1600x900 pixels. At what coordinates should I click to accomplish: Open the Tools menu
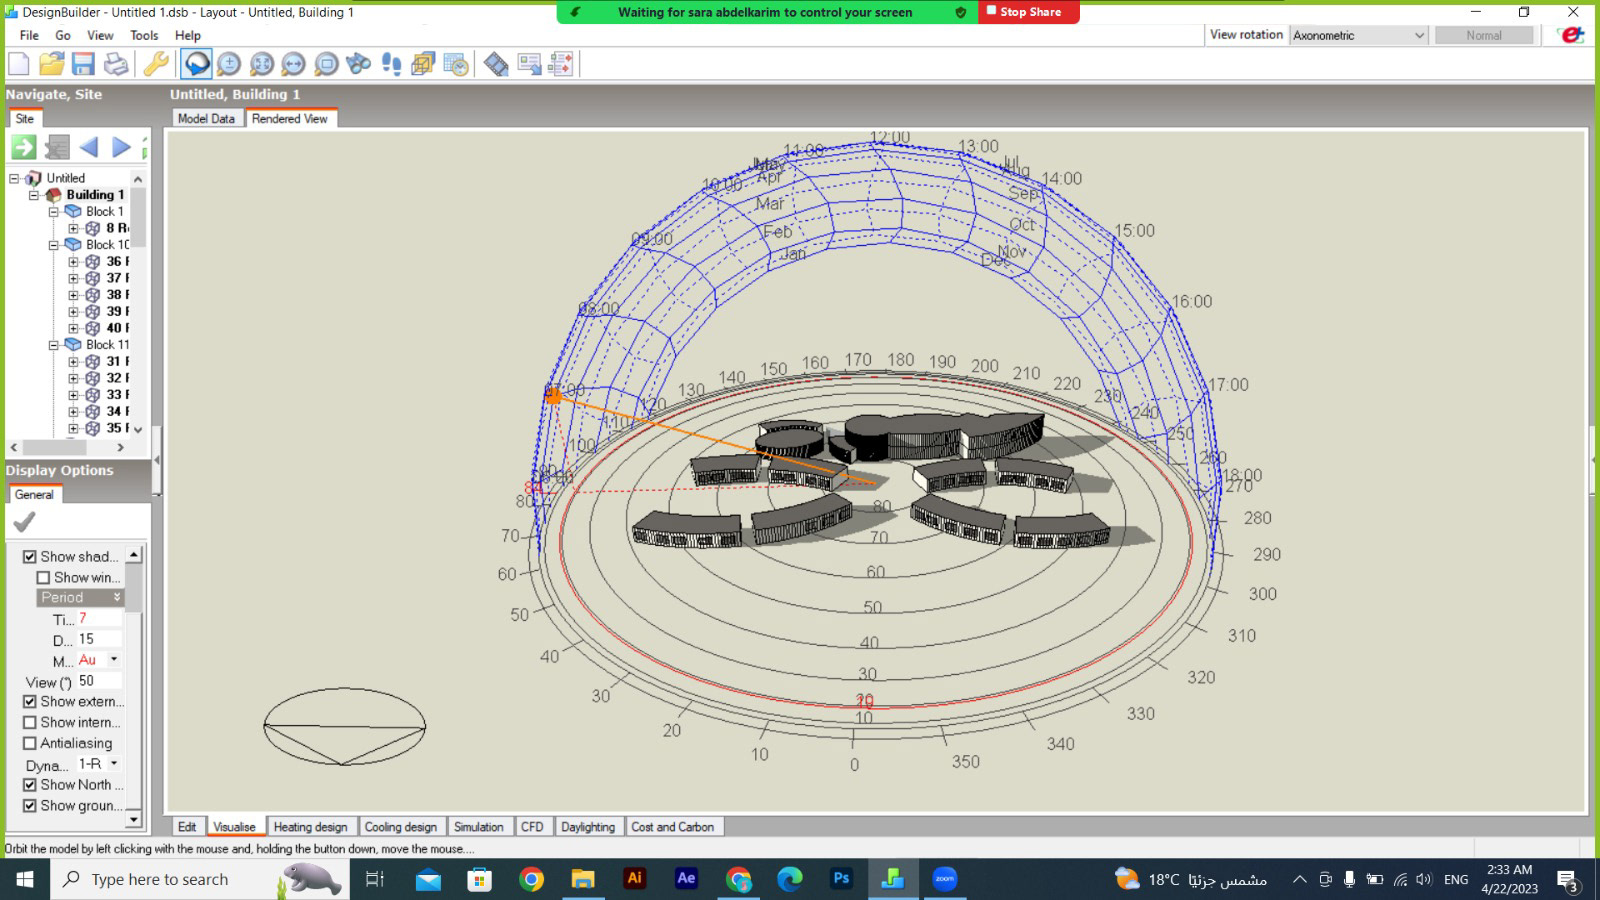[x=144, y=35]
